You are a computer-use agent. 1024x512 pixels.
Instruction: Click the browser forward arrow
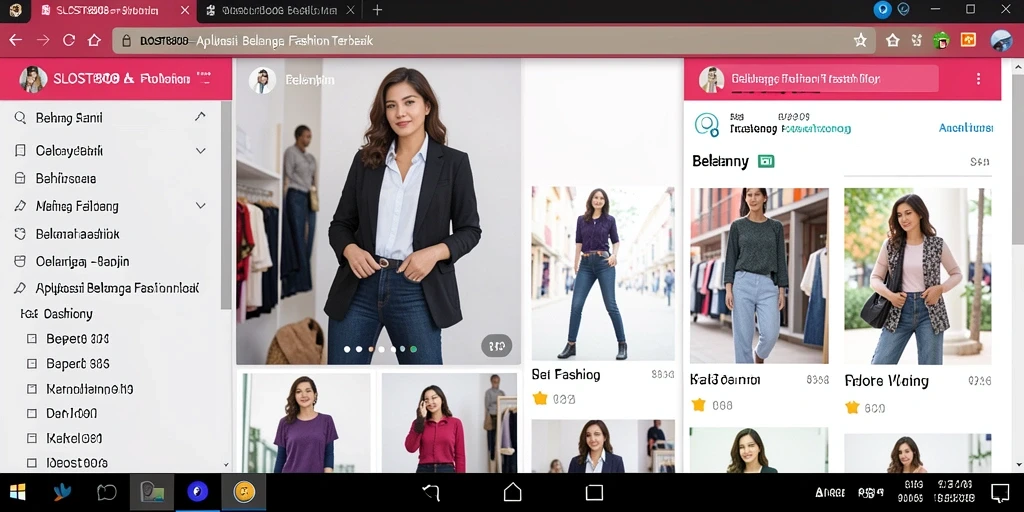tap(43, 40)
